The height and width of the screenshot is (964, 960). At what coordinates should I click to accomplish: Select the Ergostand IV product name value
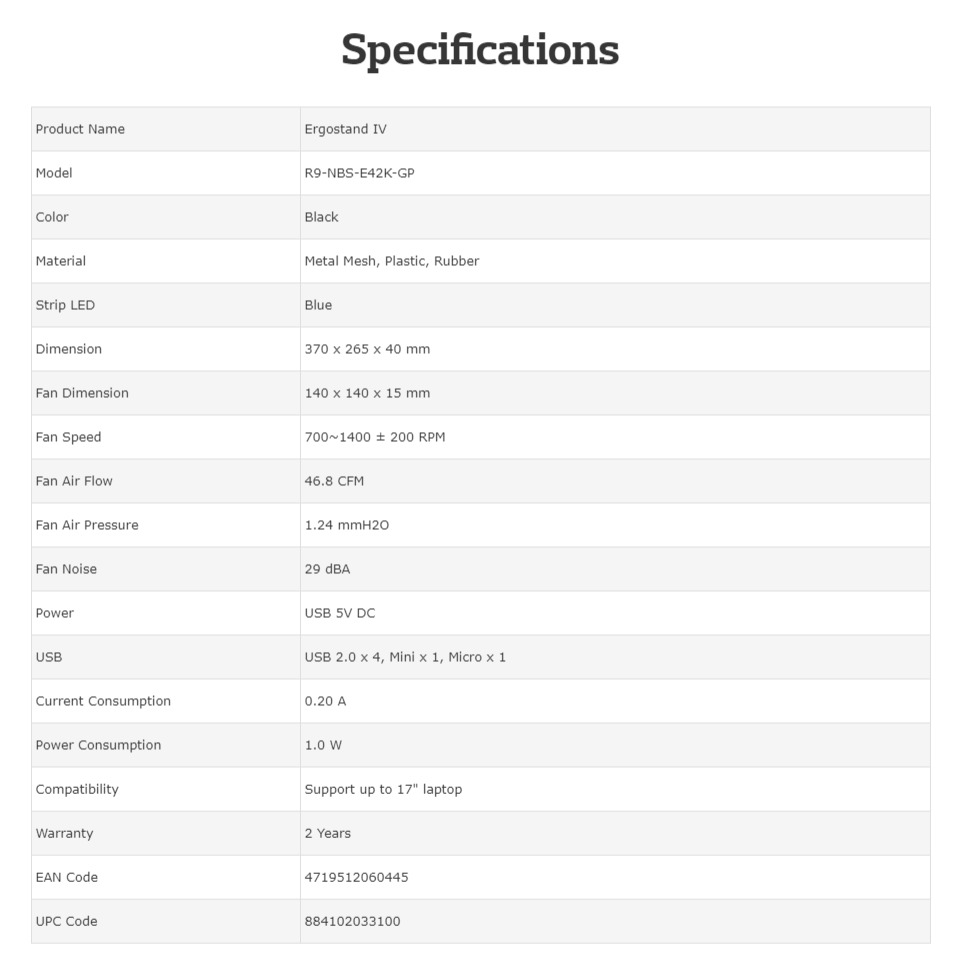tap(346, 129)
